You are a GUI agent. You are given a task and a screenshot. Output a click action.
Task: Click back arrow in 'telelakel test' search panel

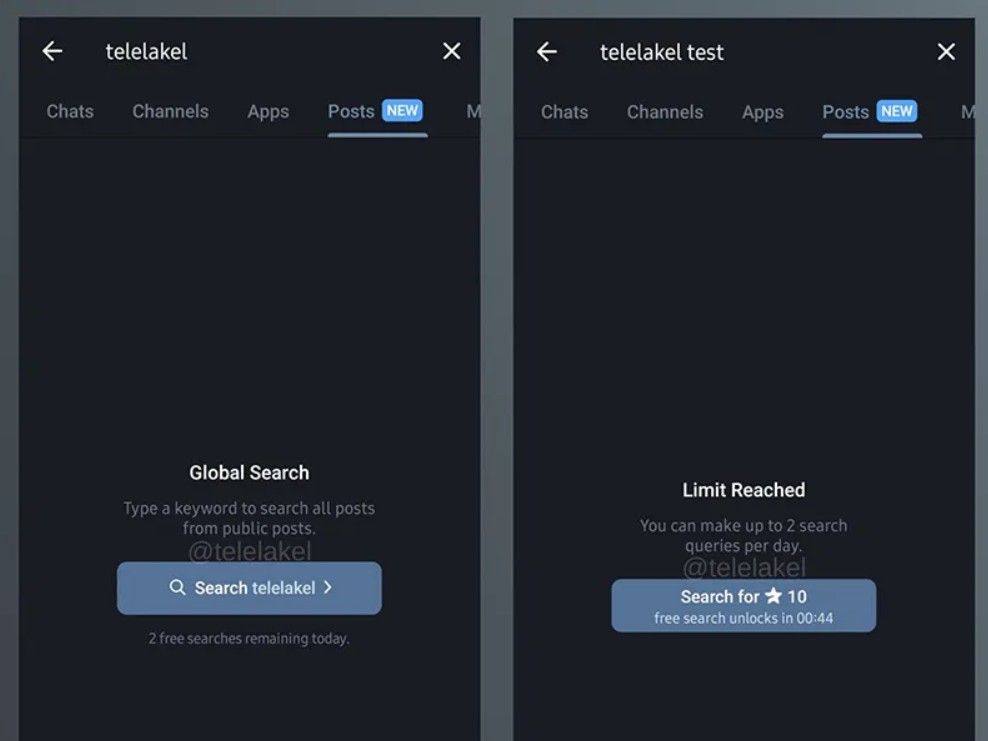click(x=546, y=52)
